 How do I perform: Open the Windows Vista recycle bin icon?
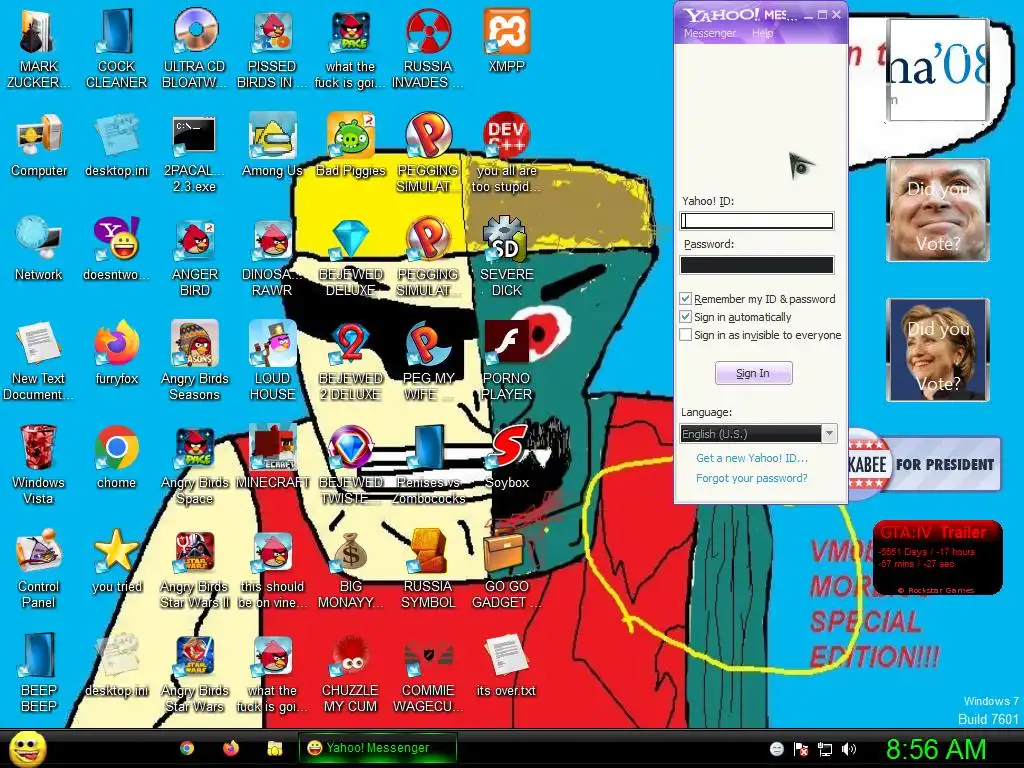click(x=38, y=447)
